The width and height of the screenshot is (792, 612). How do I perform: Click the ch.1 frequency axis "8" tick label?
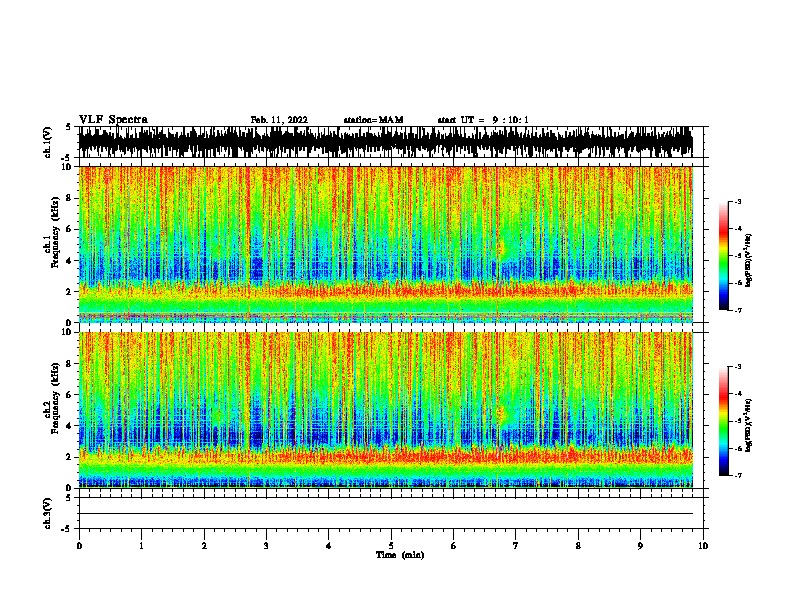point(70,198)
